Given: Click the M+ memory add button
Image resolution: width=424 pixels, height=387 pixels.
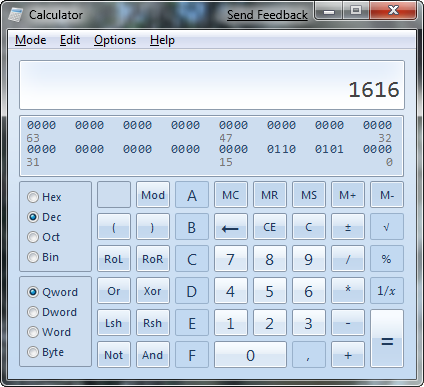Looking at the screenshot, I should [348, 195].
